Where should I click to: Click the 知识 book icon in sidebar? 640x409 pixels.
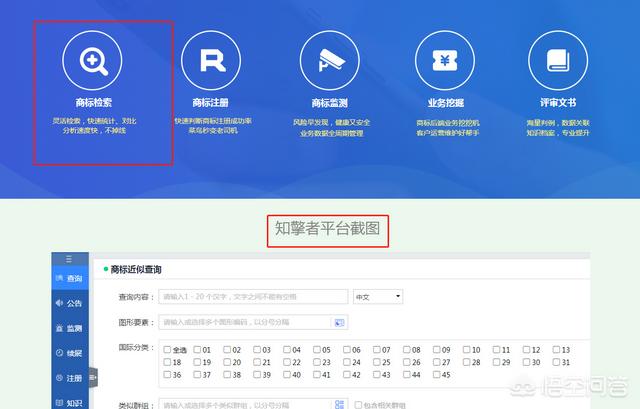(59, 403)
